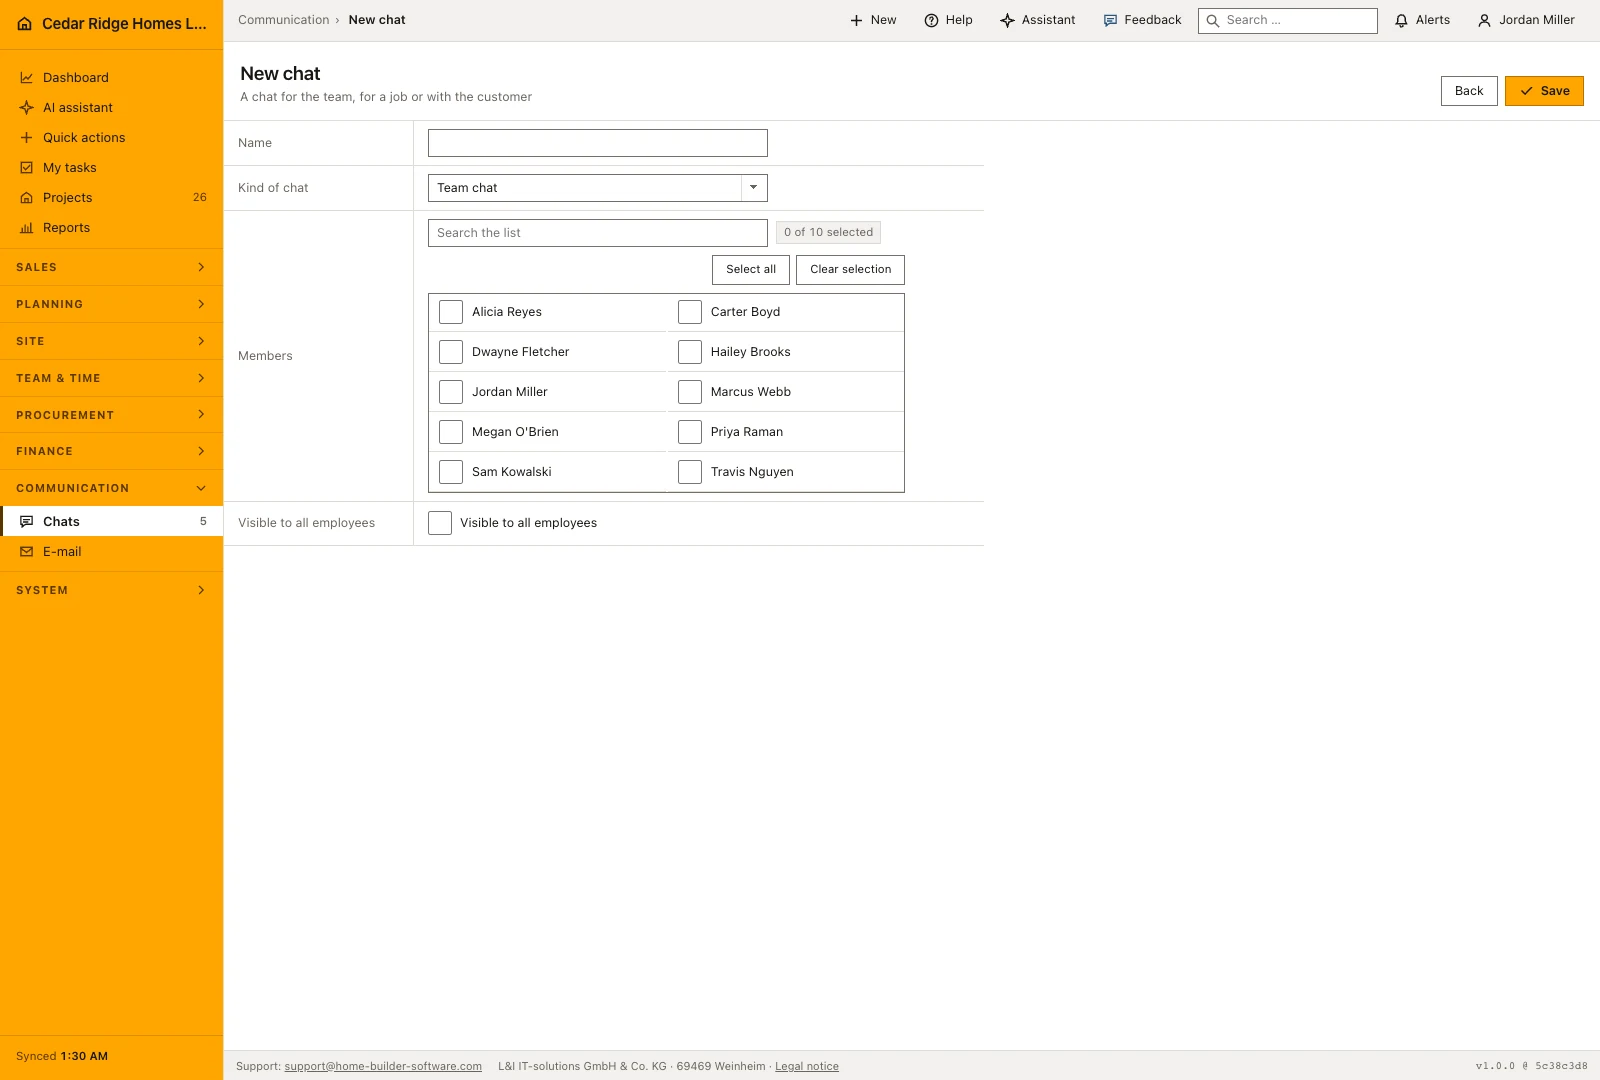This screenshot has height=1080, width=1600.
Task: Click the Alerts bell icon
Action: tap(1401, 20)
